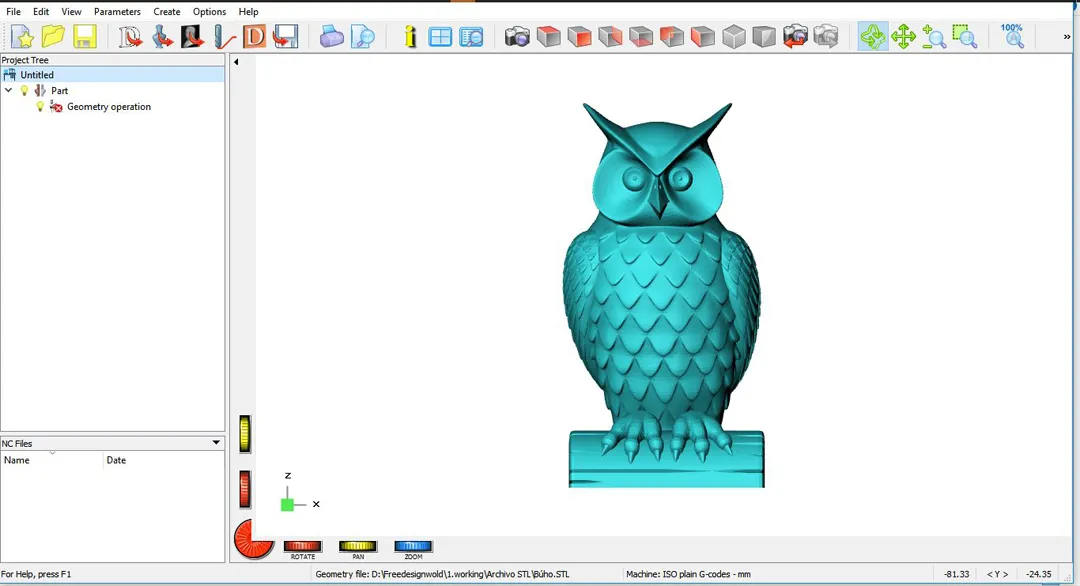
Task: Select the light gray isometric cube view
Action: pyautogui.click(x=734, y=36)
